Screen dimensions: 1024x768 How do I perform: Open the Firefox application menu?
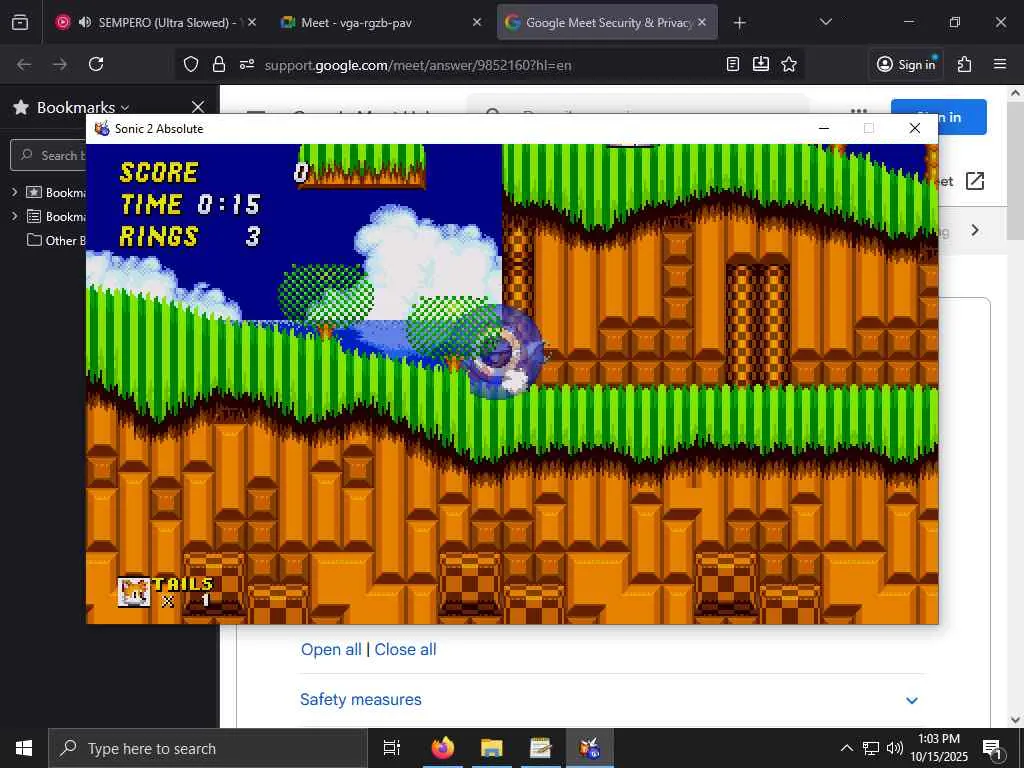[x=1000, y=64]
